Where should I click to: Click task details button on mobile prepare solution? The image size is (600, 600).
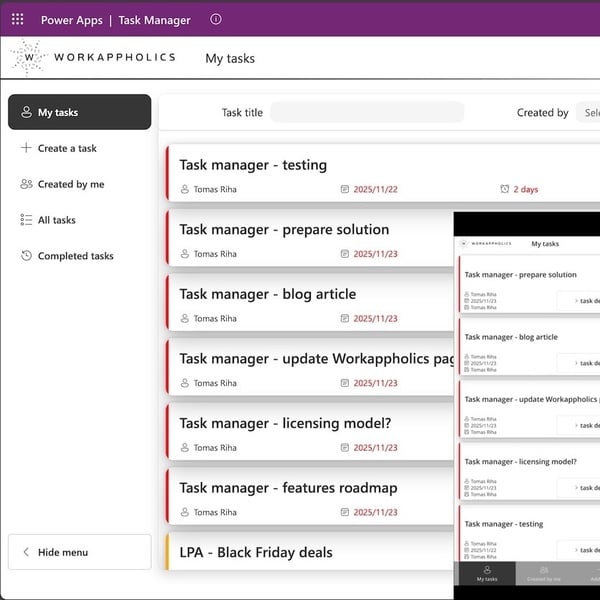pyautogui.click(x=579, y=301)
